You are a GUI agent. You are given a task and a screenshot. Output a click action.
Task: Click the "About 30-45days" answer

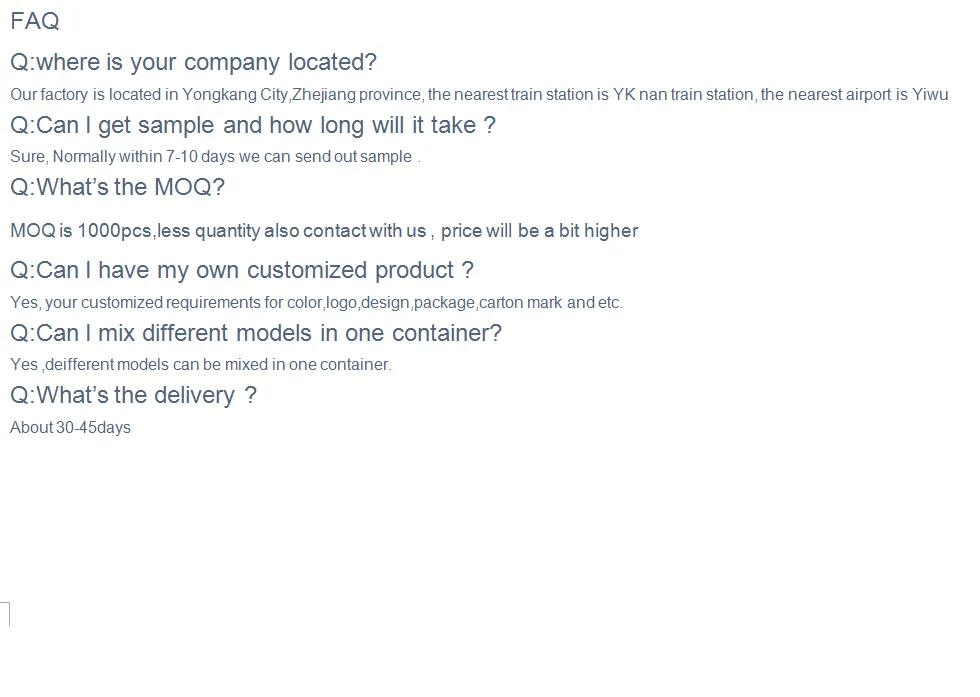(x=70, y=428)
